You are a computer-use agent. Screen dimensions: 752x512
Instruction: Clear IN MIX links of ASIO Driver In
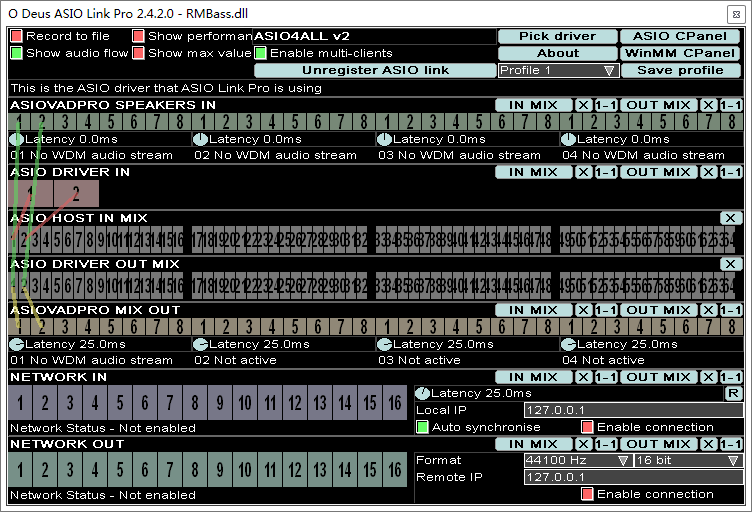coord(583,172)
